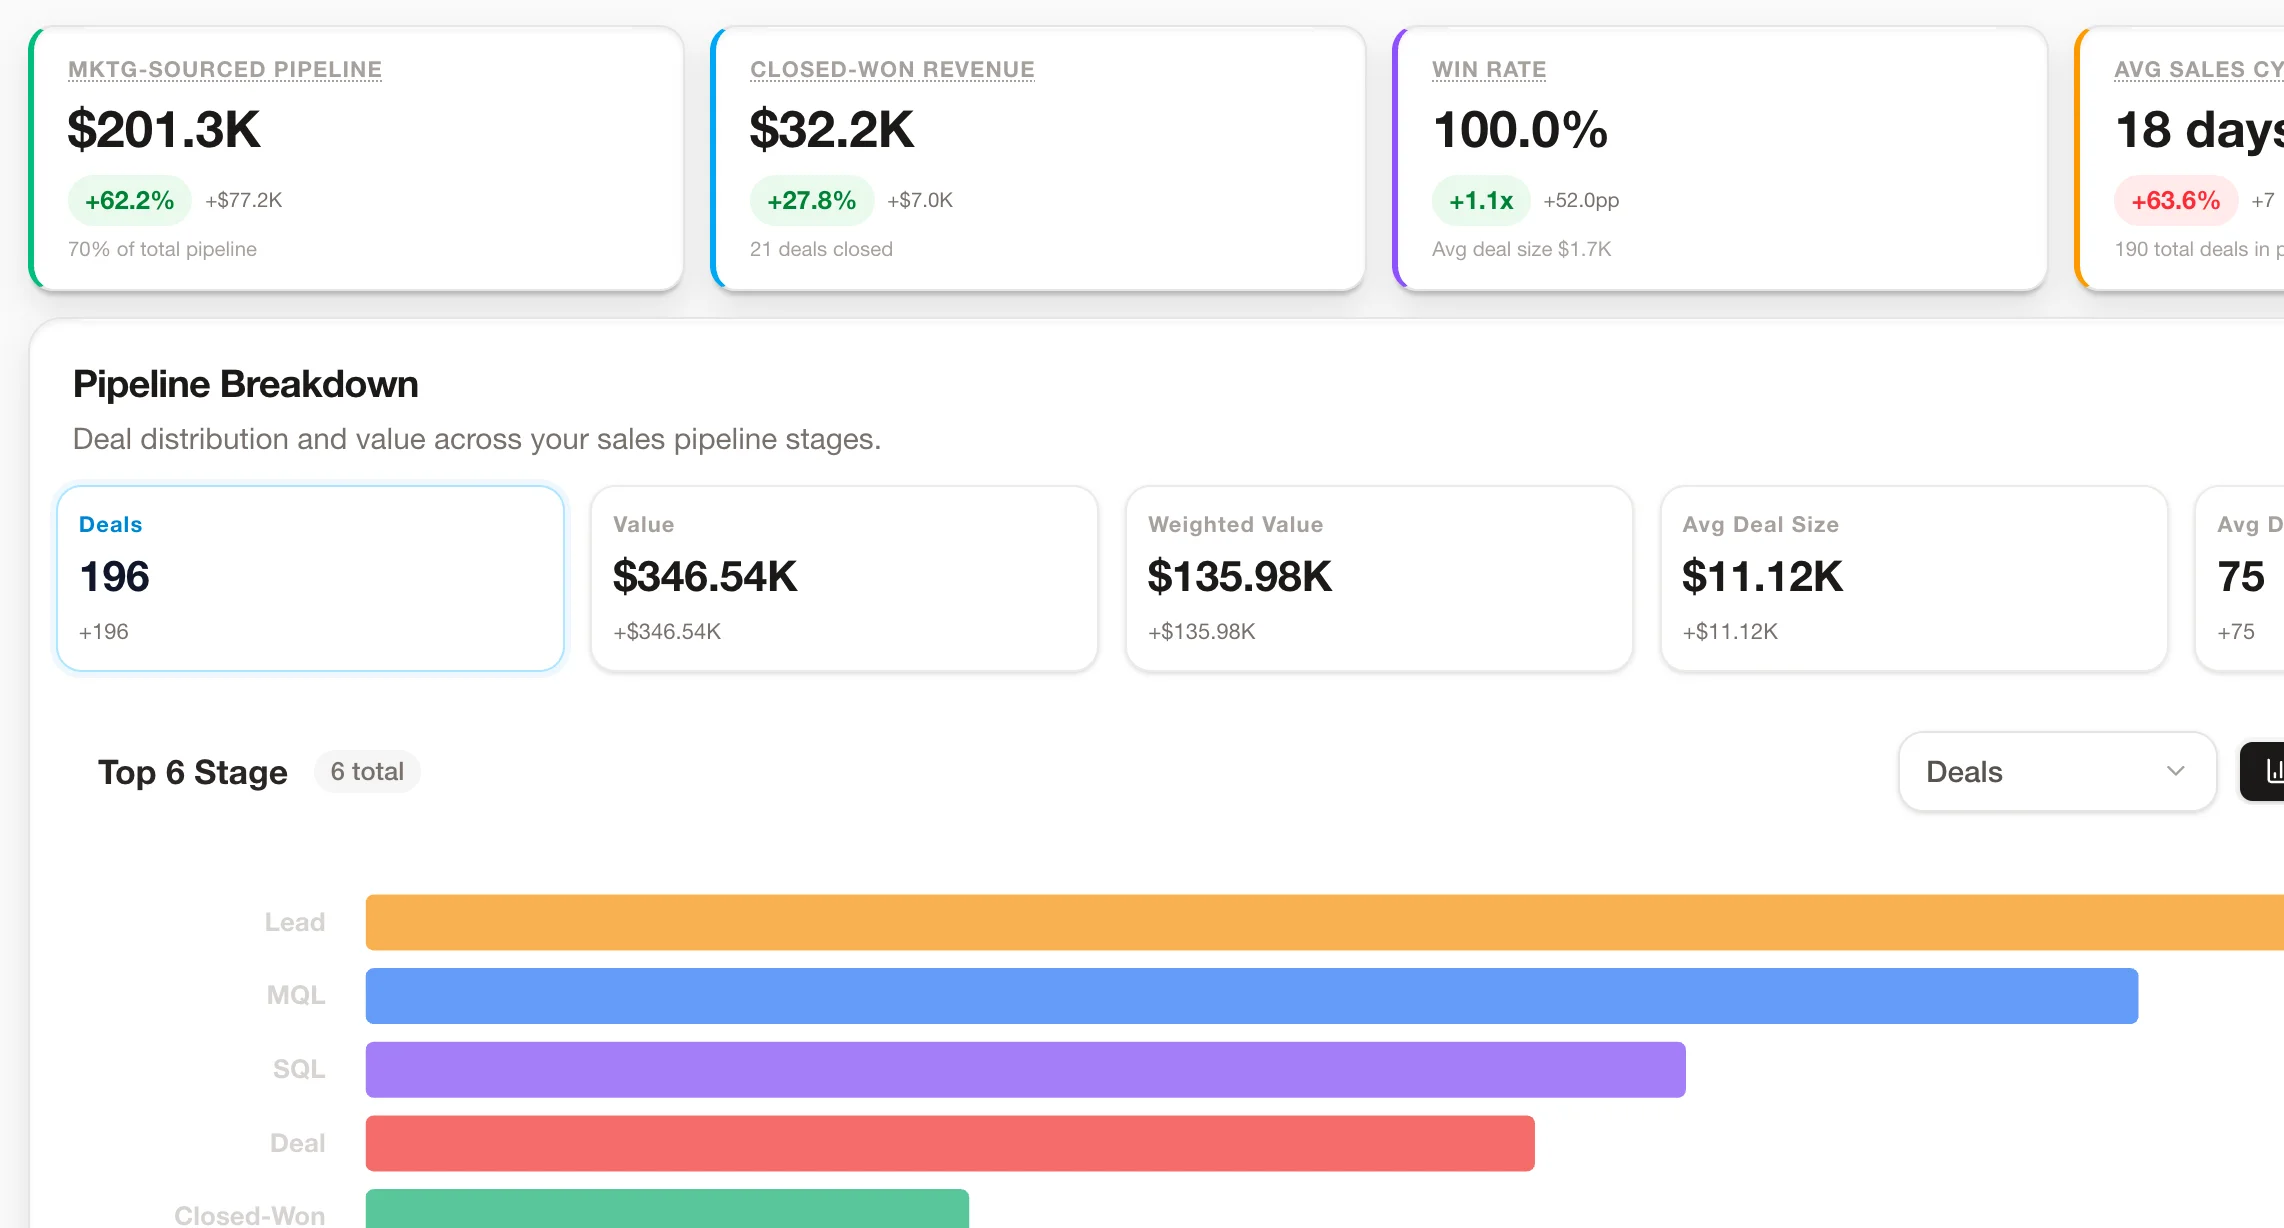The image size is (2284, 1228).
Task: Click the blue MQL bar
Action: [x=1252, y=996]
